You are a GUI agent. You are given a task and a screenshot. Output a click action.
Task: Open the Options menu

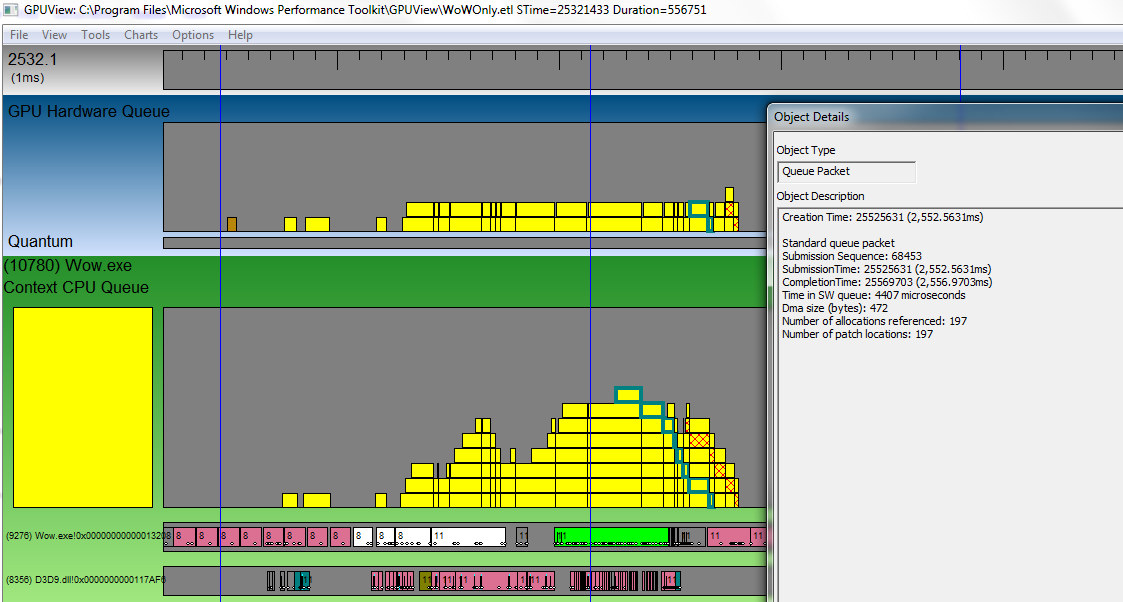pyautogui.click(x=193, y=35)
